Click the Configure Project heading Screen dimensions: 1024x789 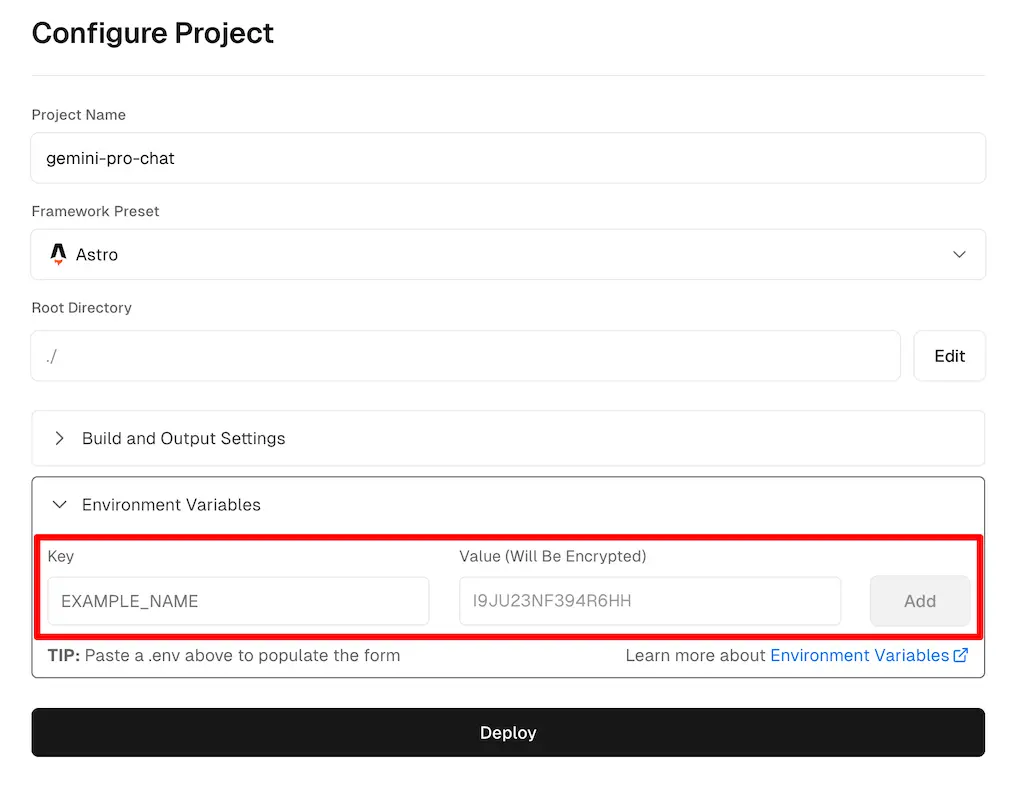click(152, 33)
